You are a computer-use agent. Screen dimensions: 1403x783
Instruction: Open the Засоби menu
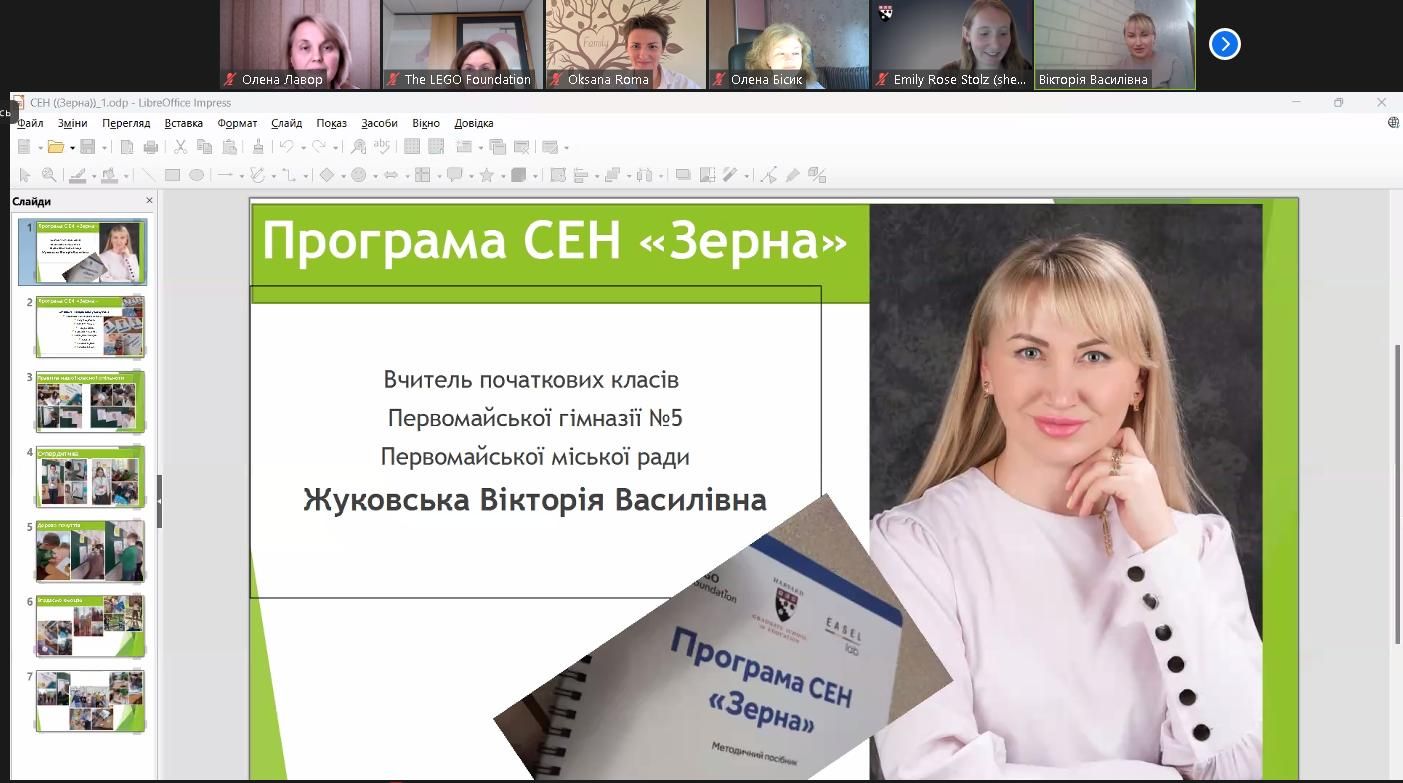tap(379, 123)
